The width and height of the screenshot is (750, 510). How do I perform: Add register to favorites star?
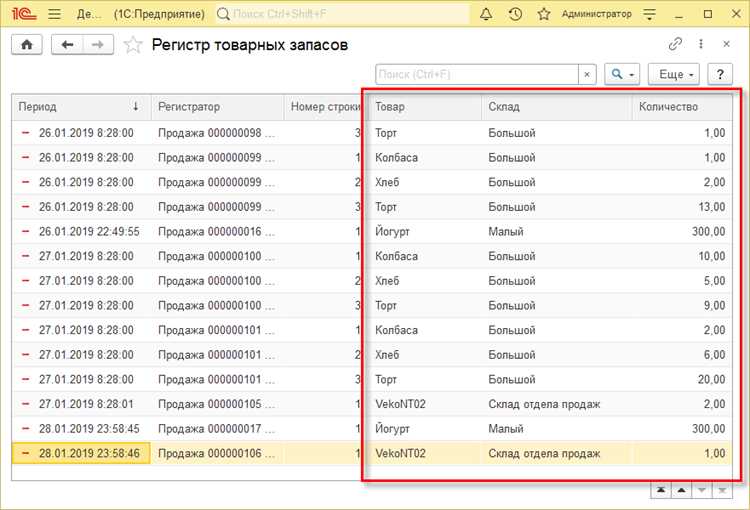coord(133,45)
